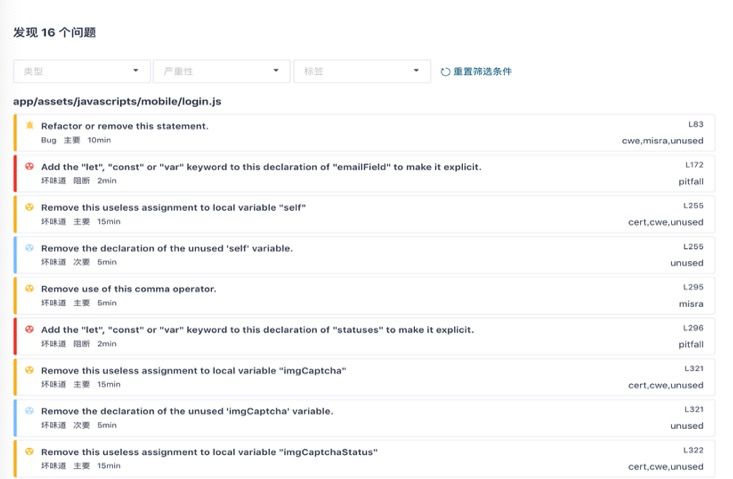733x479 pixels.
Task: Click the 'pitfall' tag of the emailField issue
Action: tap(691, 181)
